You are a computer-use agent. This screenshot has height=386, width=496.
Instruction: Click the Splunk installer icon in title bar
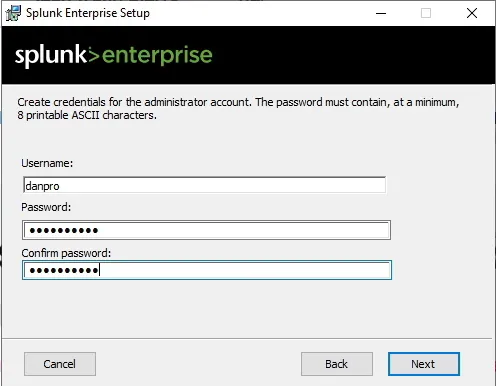[x=13, y=13]
